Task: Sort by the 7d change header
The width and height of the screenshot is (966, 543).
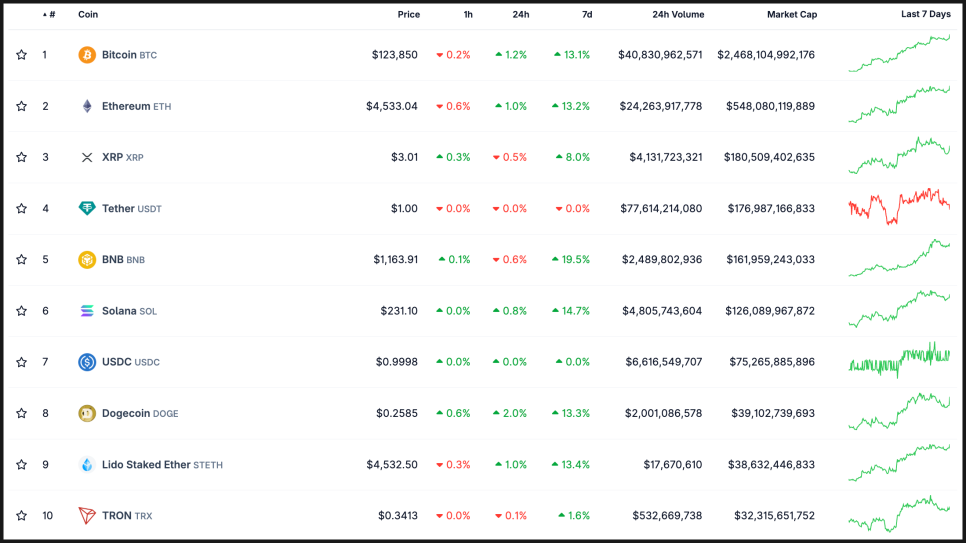Action: point(586,15)
